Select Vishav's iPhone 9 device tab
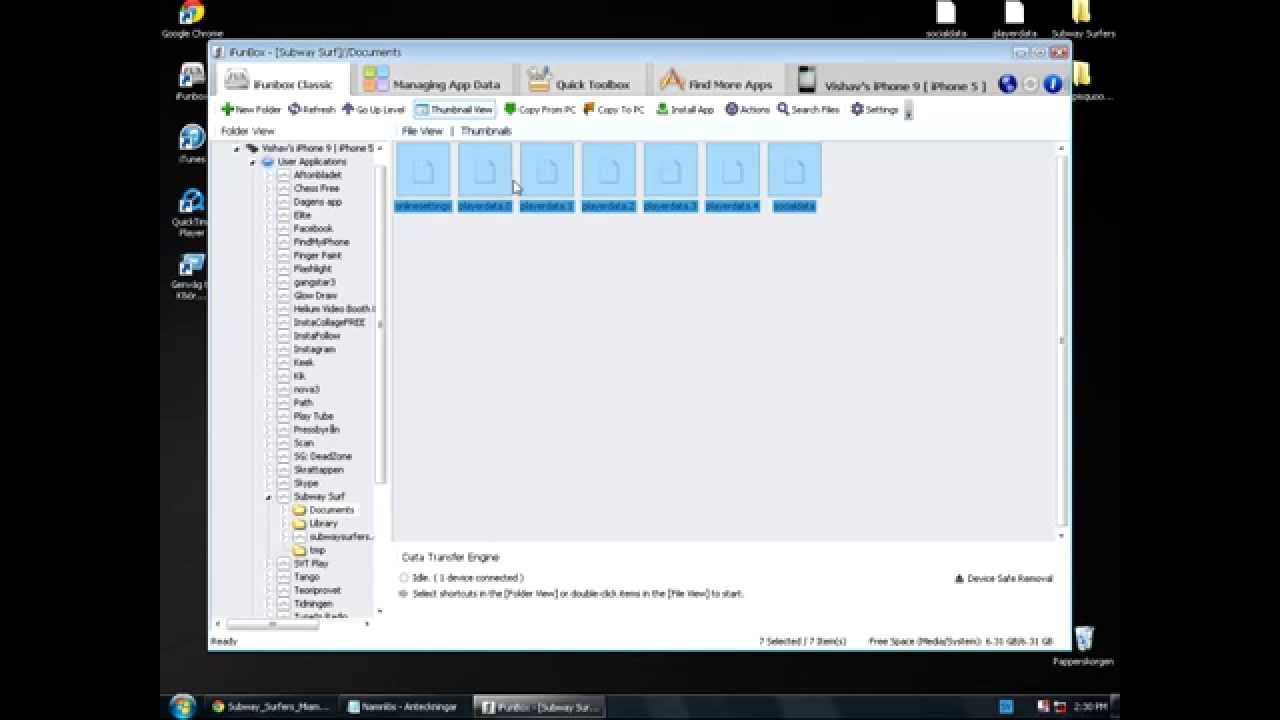Viewport: 1280px width, 720px height. [890, 84]
